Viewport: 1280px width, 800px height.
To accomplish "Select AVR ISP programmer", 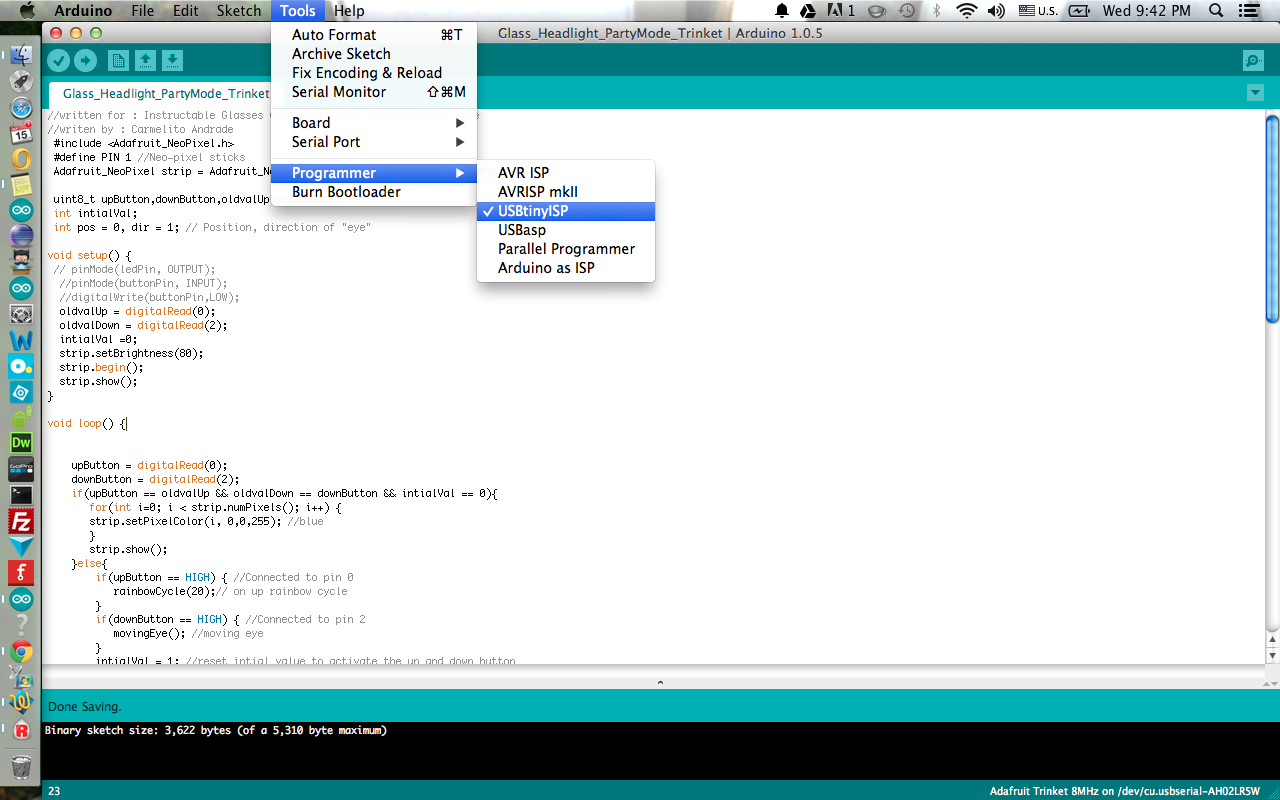I will tap(566, 173).
